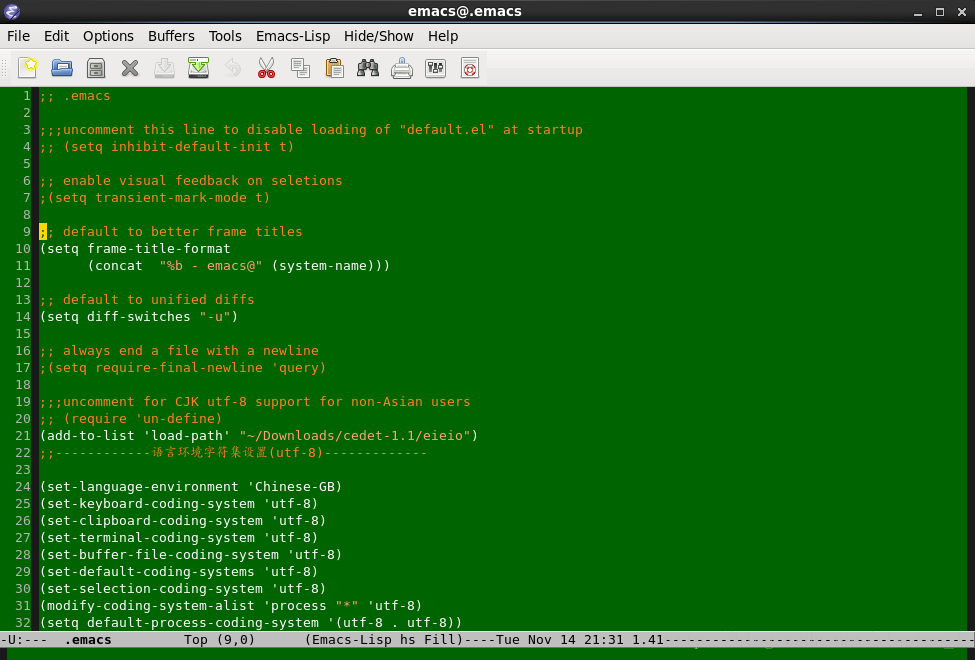
Task: Print the buffer with the printer icon
Action: pyautogui.click(x=402, y=68)
